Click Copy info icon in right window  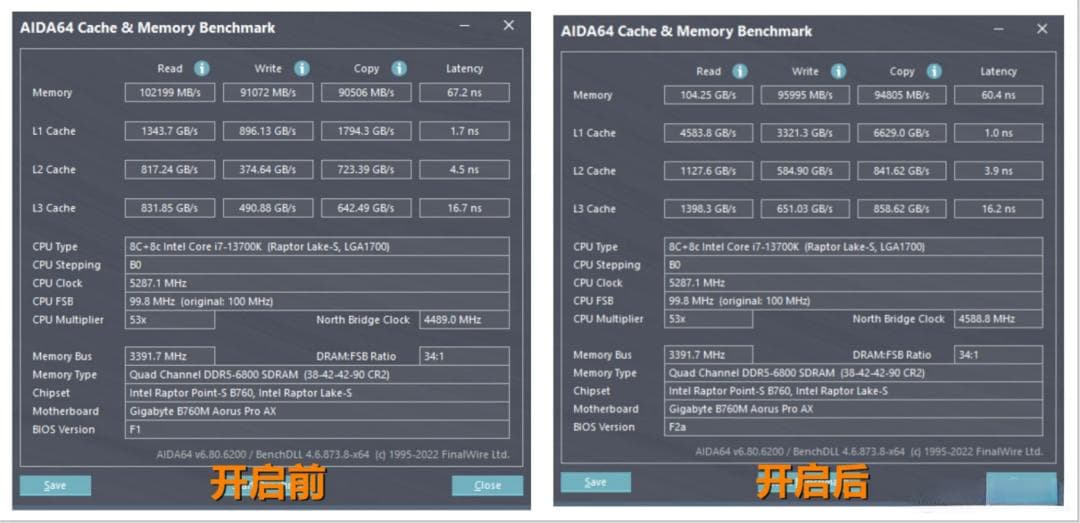pos(934,71)
